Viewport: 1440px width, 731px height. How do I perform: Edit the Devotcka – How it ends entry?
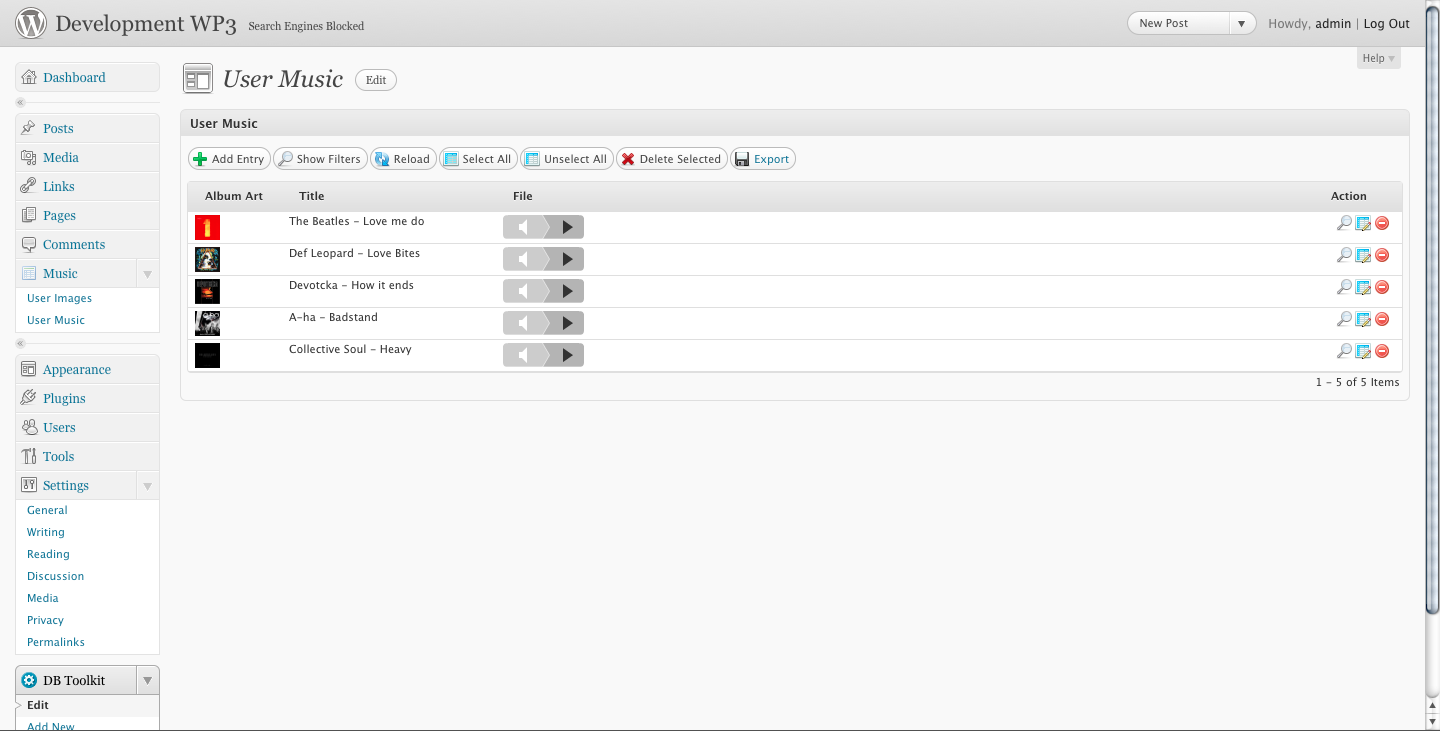(1363, 287)
